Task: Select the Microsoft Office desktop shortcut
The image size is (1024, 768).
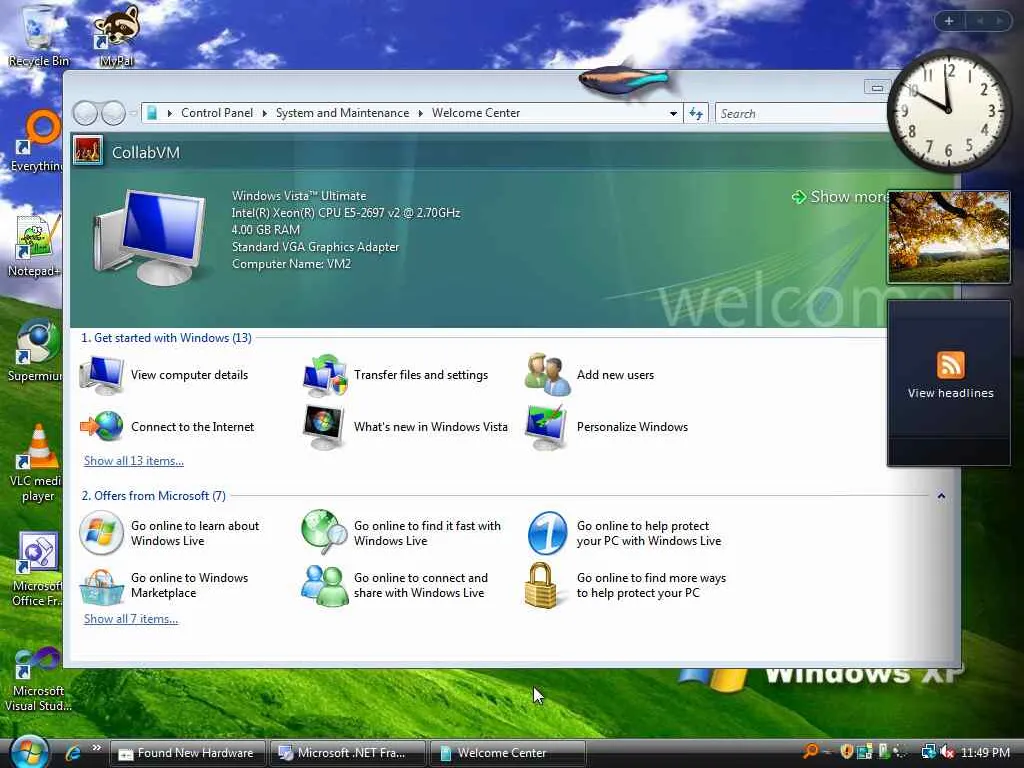Action: [37, 569]
